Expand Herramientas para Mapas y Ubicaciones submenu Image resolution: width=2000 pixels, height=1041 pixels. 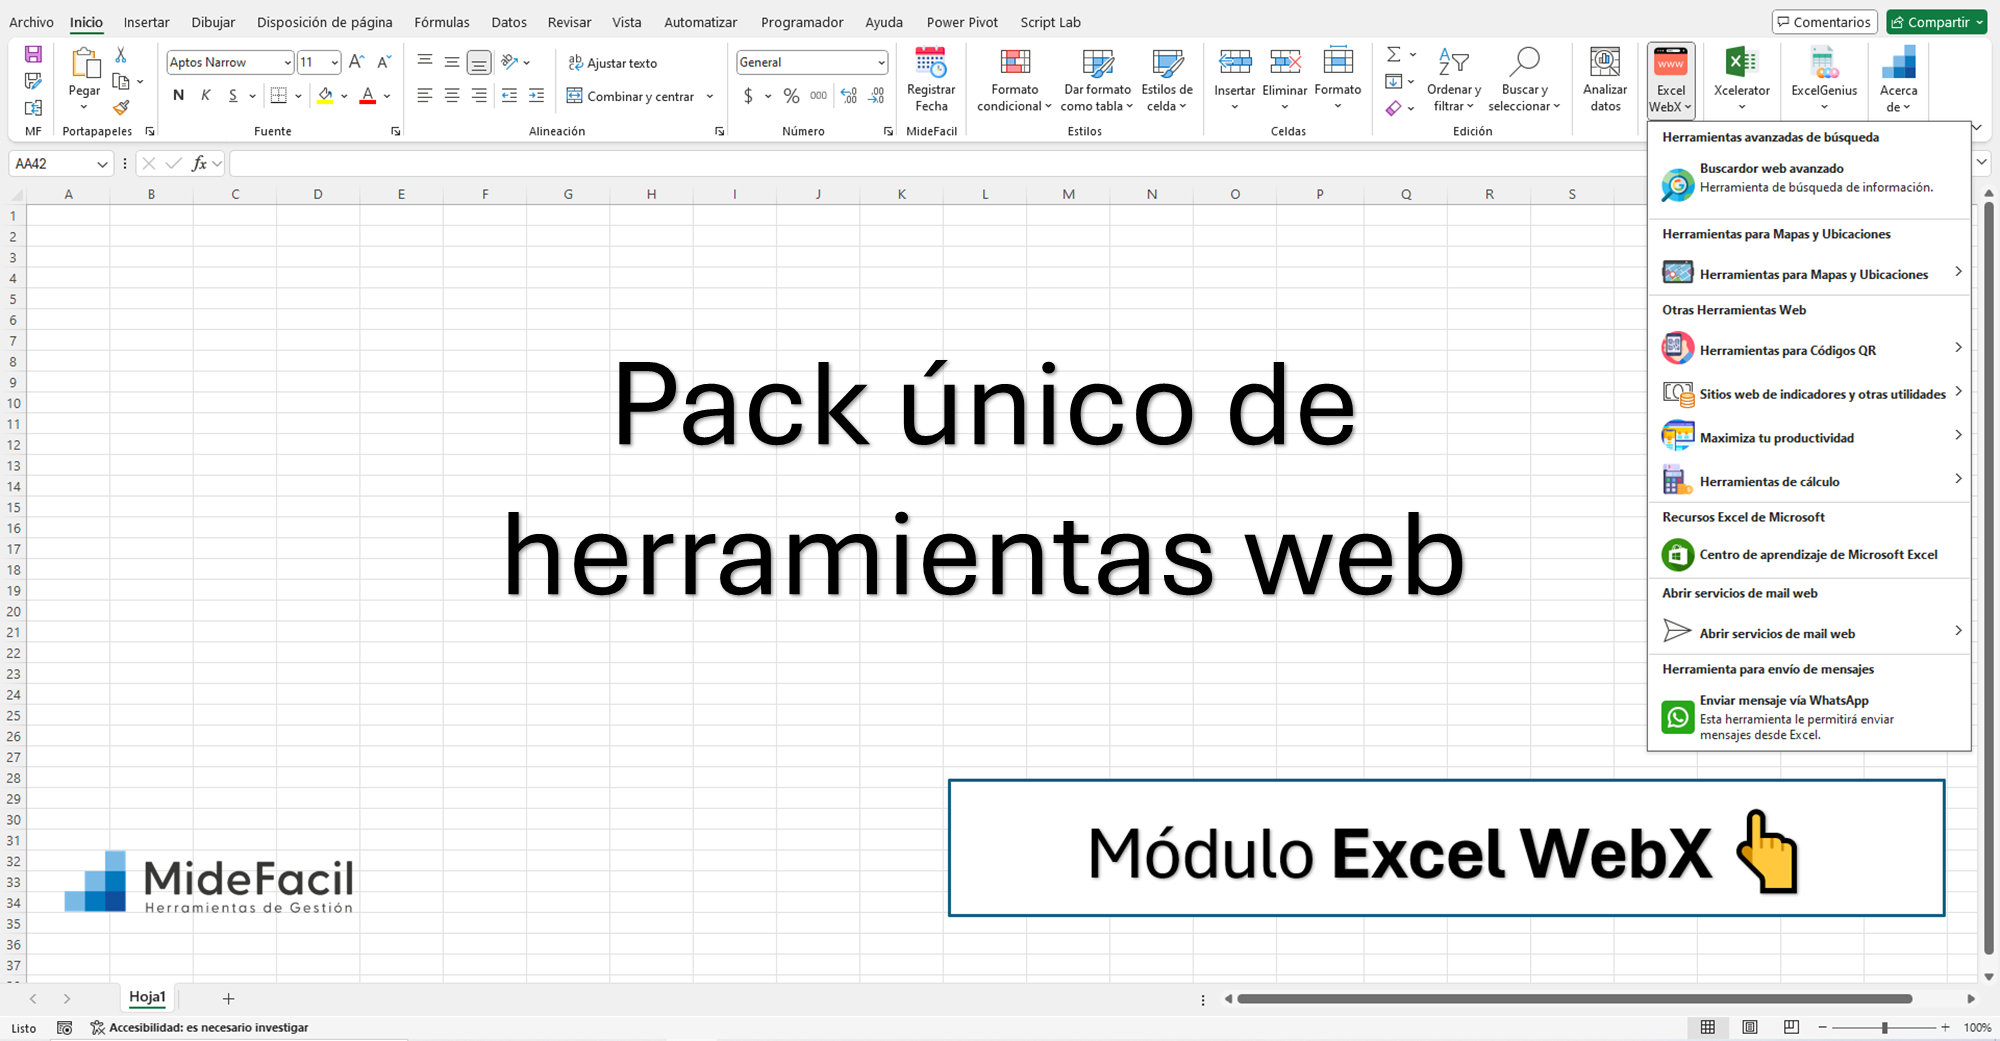click(x=1809, y=273)
